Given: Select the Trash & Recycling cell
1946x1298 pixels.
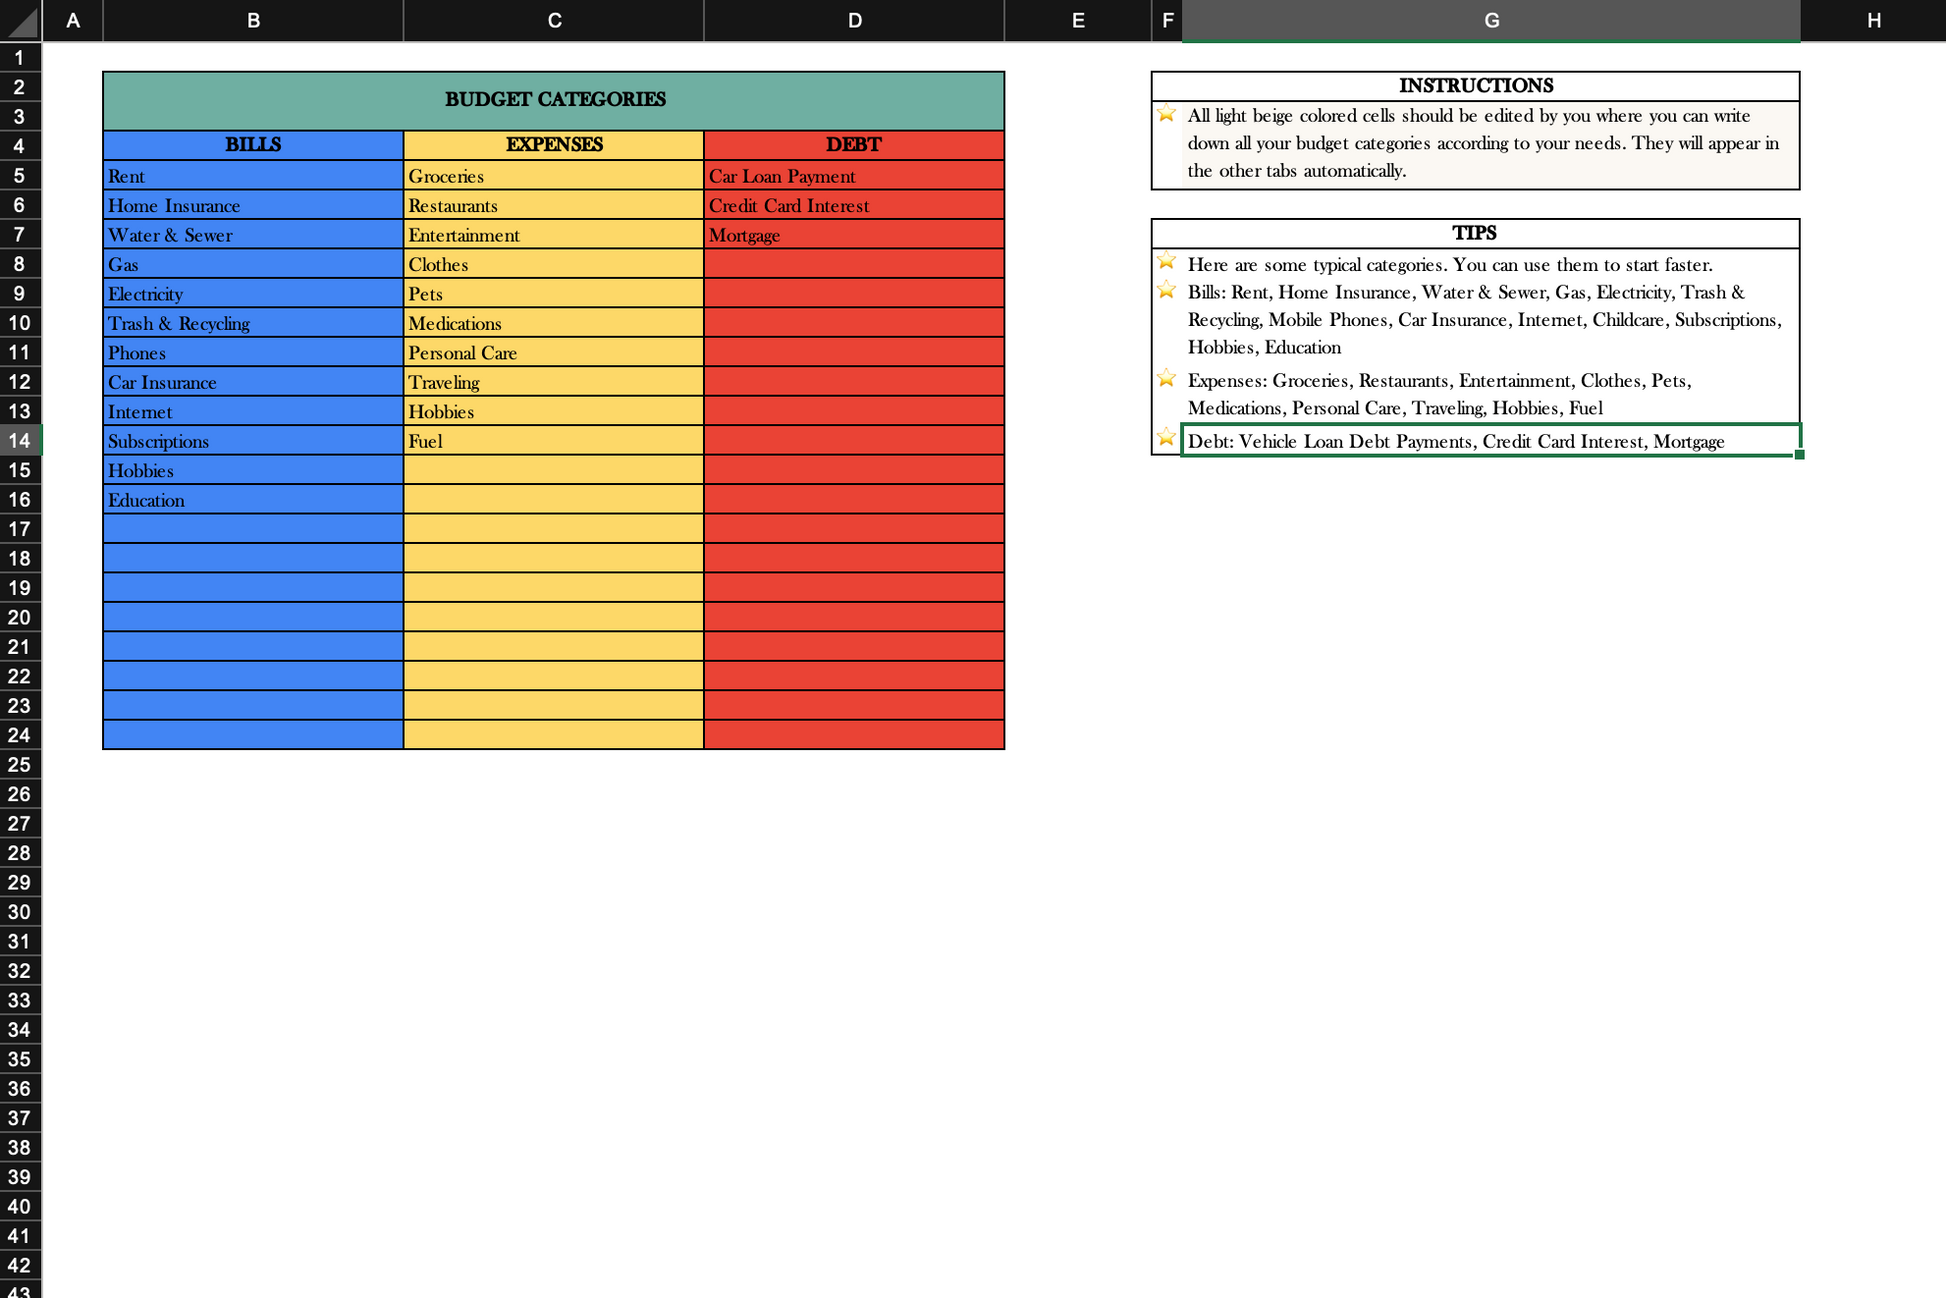Looking at the screenshot, I should coord(253,323).
